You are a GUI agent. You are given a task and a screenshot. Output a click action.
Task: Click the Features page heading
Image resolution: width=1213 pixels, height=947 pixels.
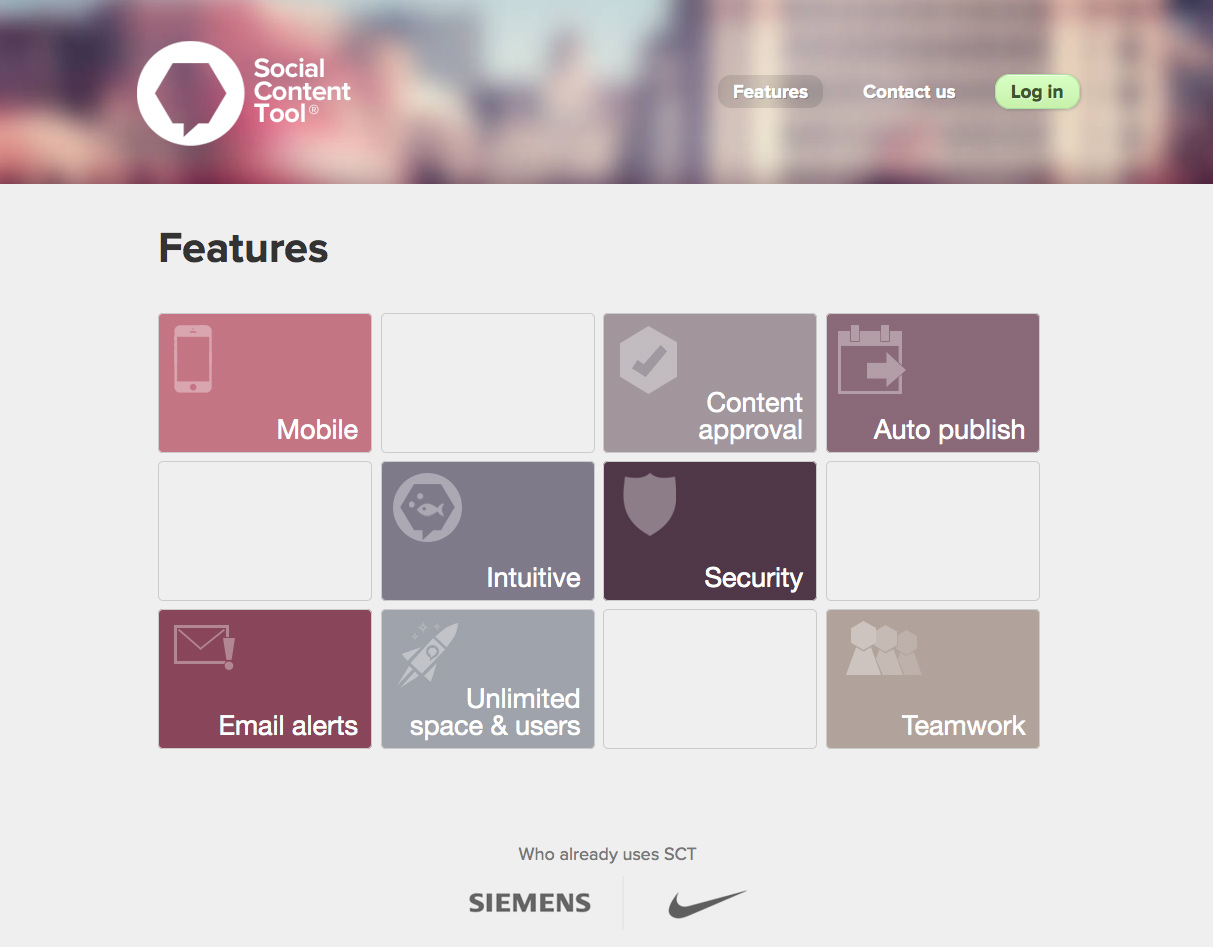243,248
